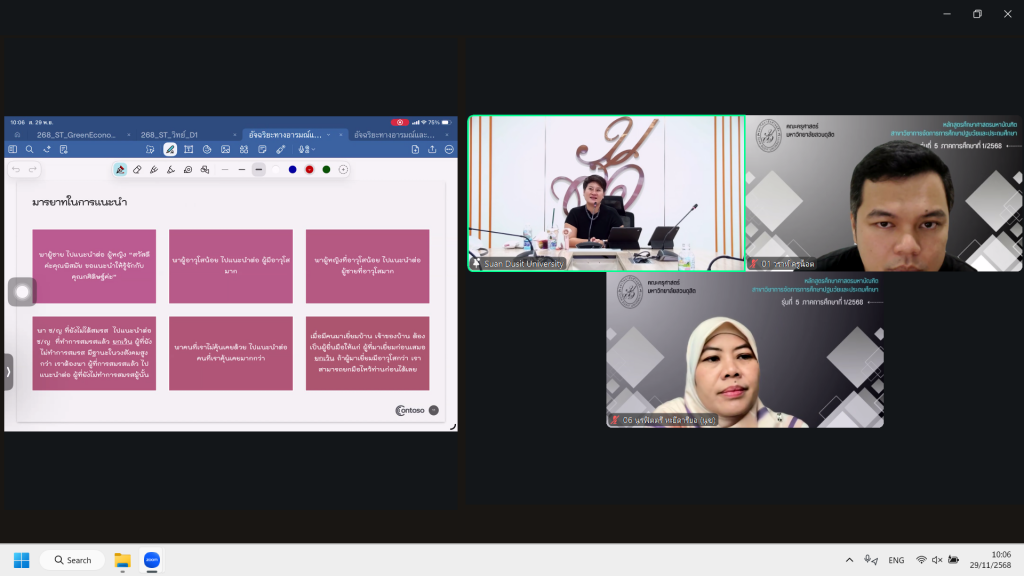Click the search magnifier in the PowerPoint toolbar
The height and width of the screenshot is (576, 1024).
pos(29,149)
